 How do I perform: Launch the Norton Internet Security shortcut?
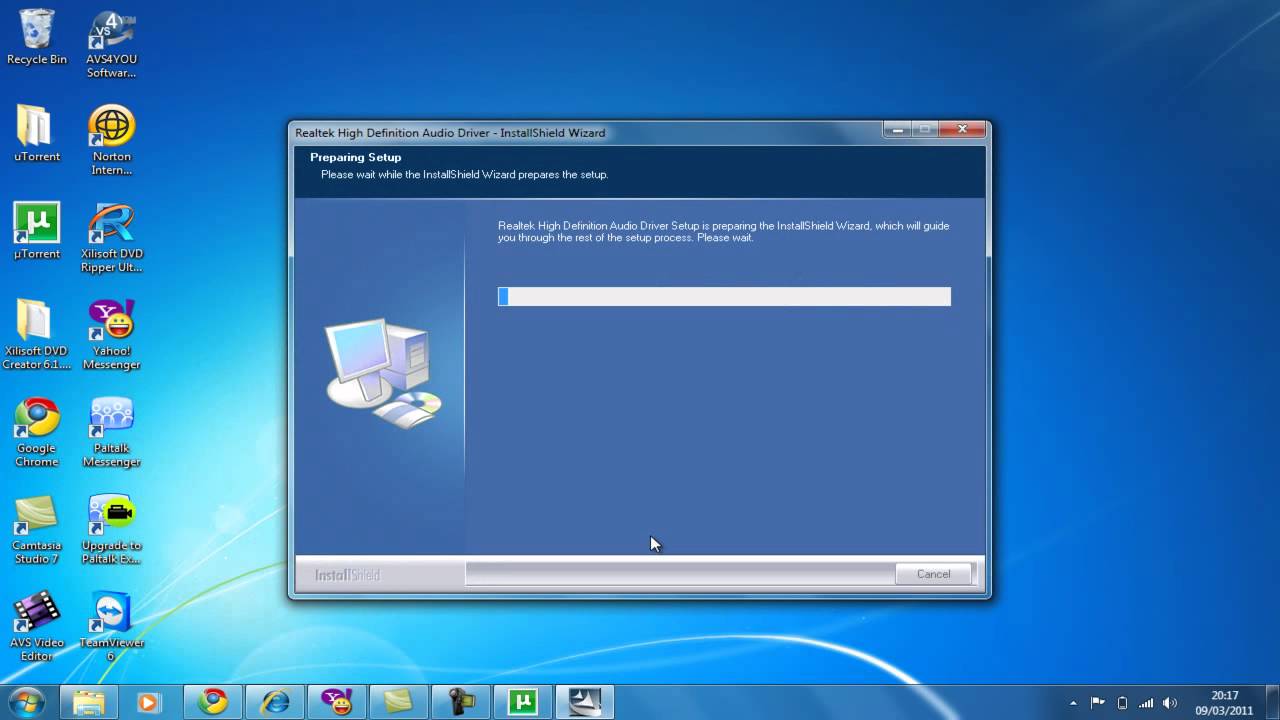(111, 141)
